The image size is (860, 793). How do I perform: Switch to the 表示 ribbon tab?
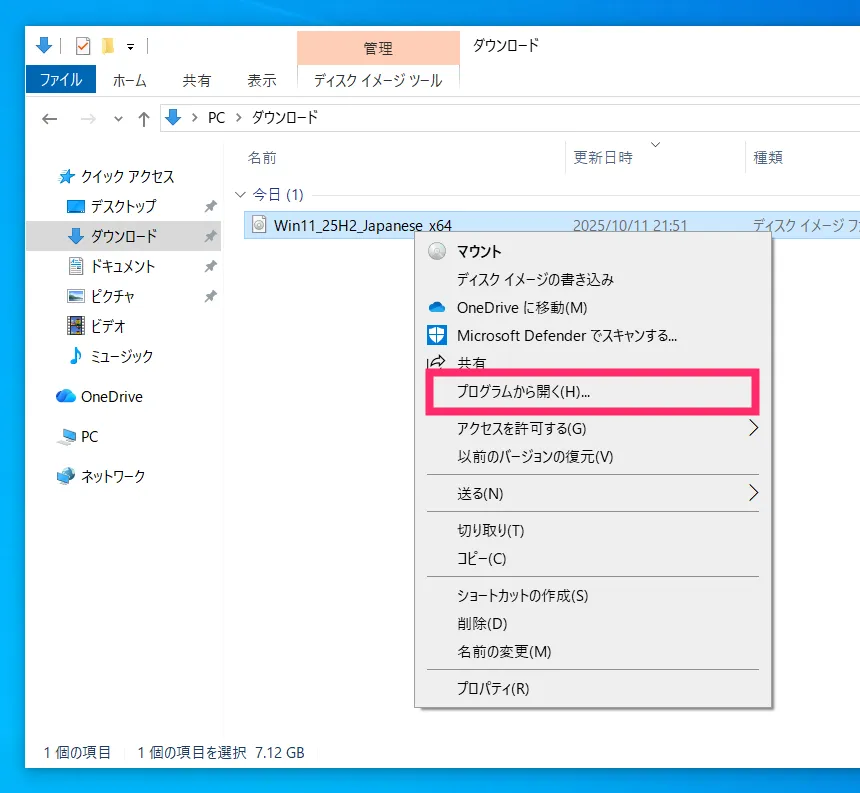pyautogui.click(x=261, y=80)
